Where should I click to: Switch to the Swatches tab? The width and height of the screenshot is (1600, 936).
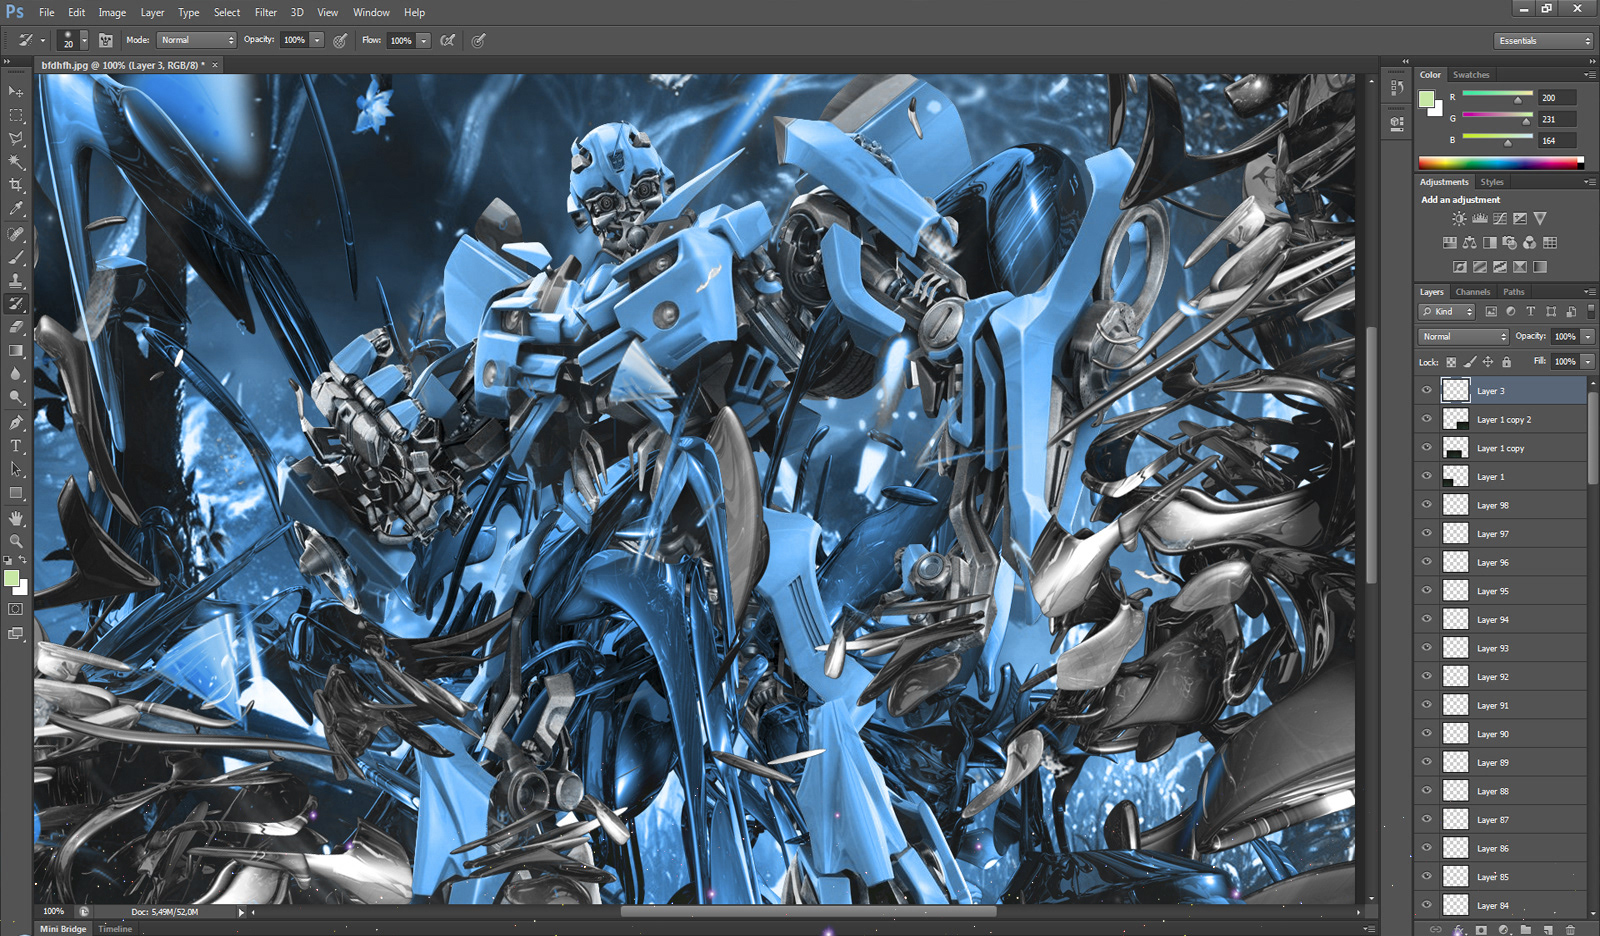(x=1471, y=75)
